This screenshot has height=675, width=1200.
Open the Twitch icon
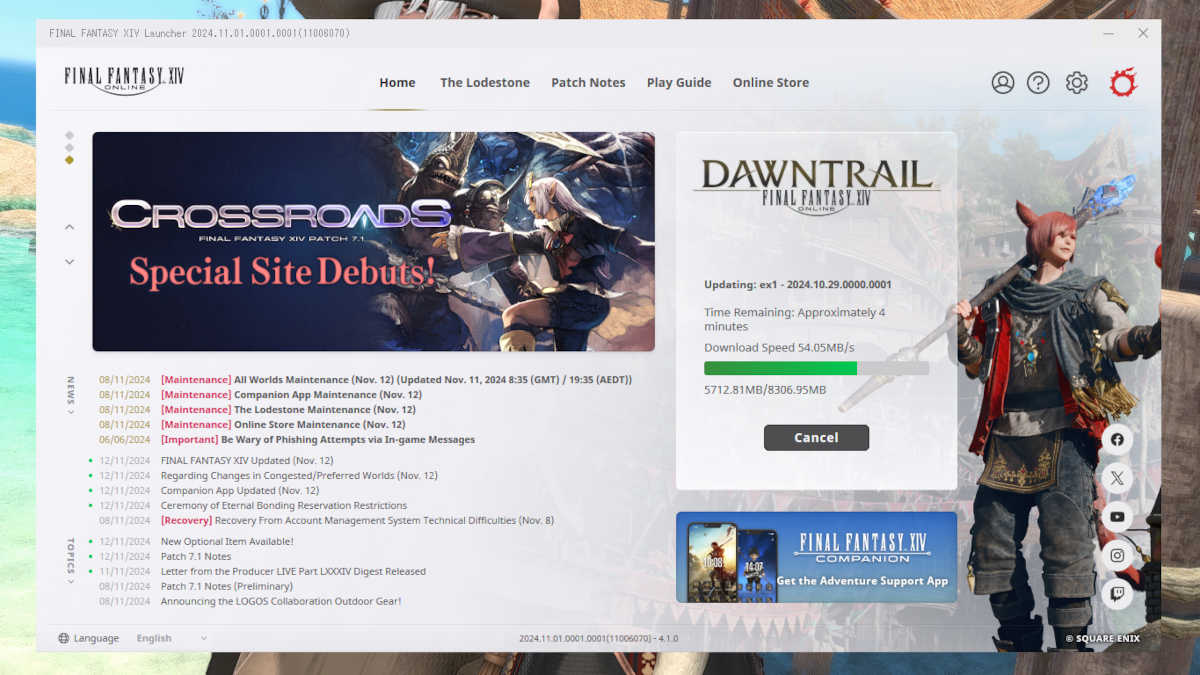pos(1117,593)
